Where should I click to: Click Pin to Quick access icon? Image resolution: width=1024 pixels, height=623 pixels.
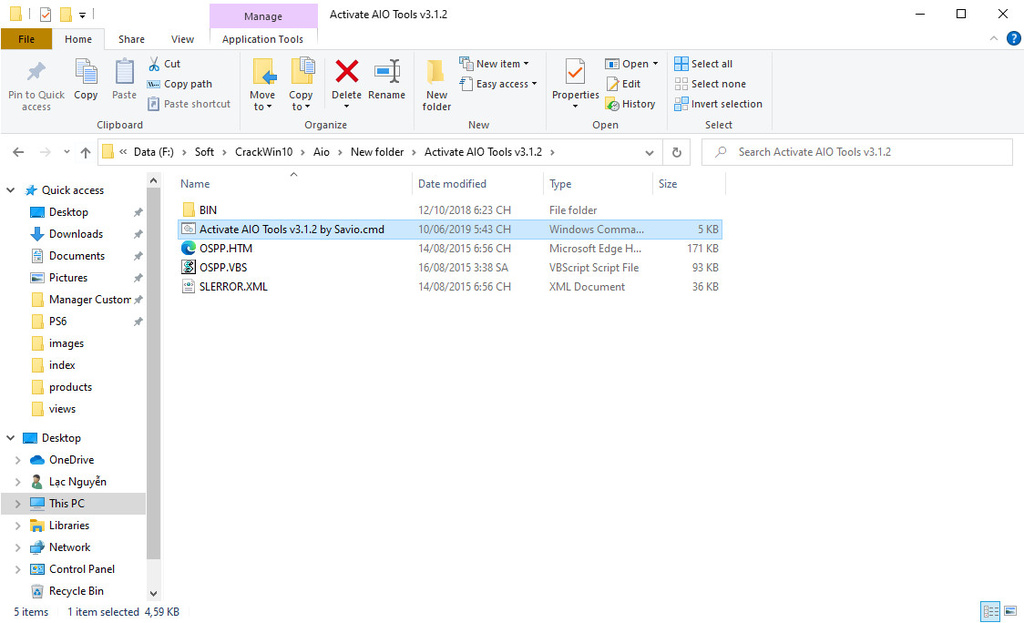[x=36, y=72]
